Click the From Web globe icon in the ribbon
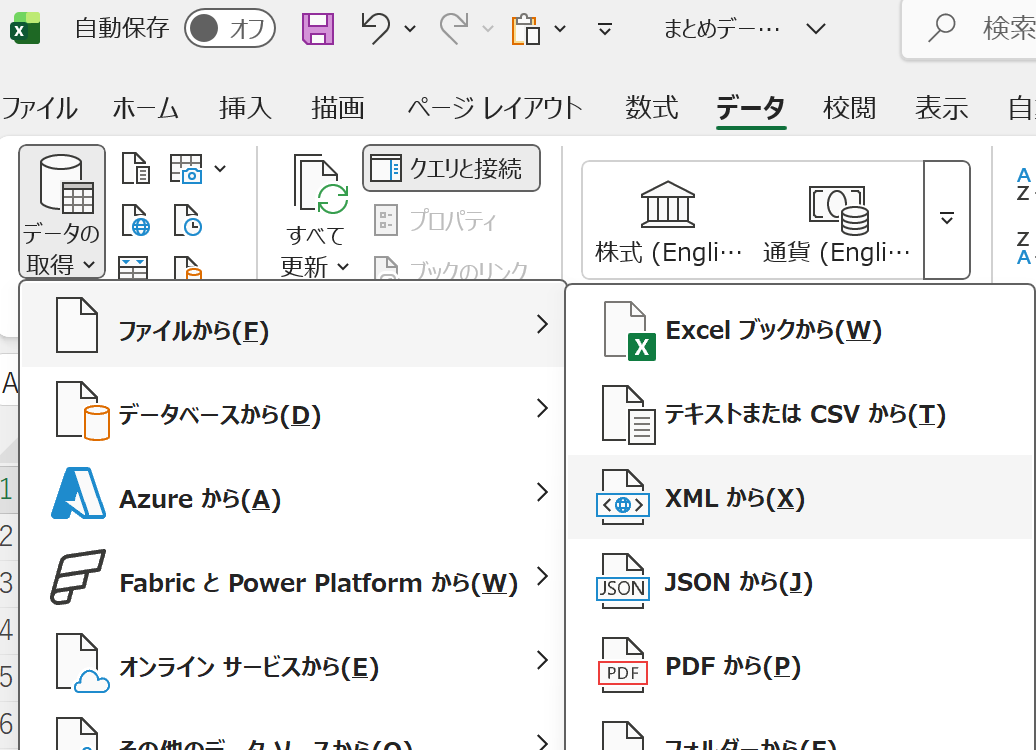Image resolution: width=1036 pixels, height=750 pixels. 136,220
